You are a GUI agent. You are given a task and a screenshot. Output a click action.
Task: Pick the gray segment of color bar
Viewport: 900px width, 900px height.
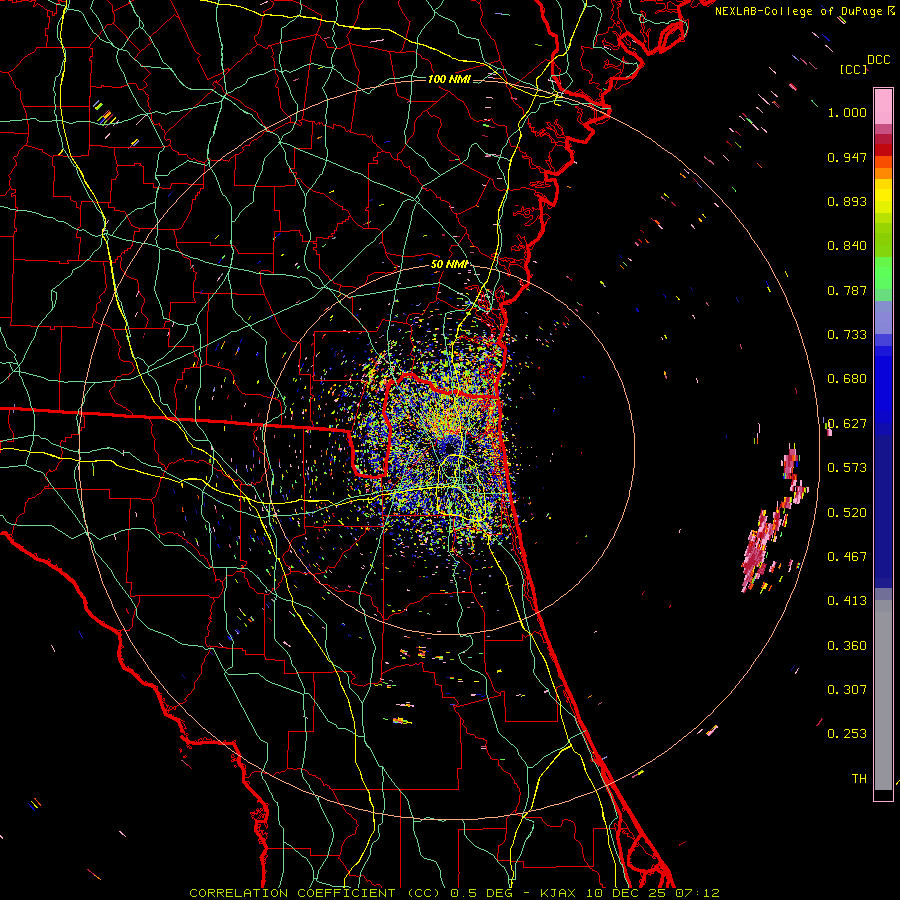(x=883, y=695)
